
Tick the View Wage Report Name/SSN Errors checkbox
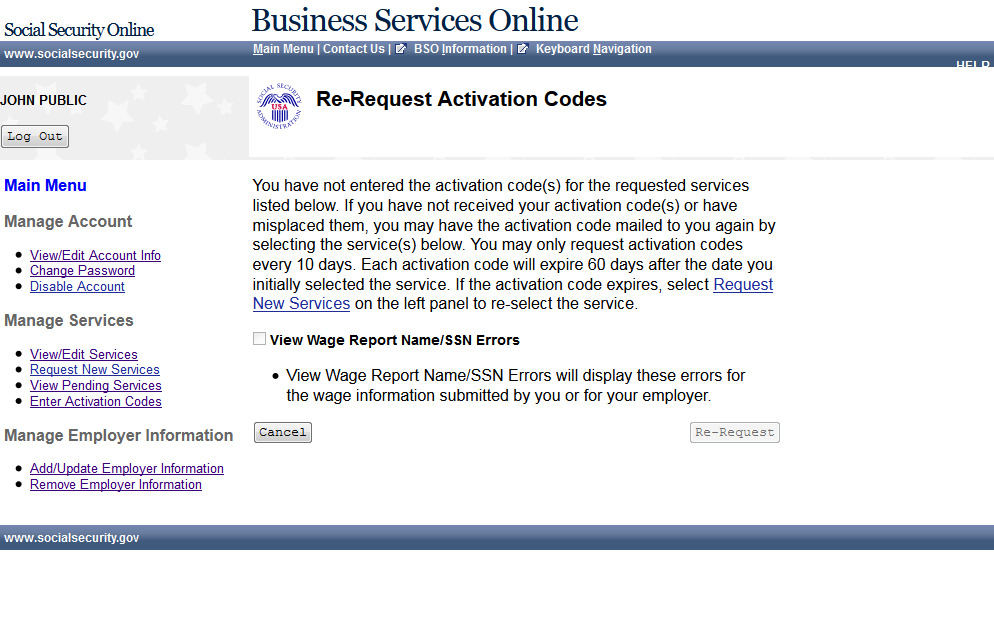(259, 339)
